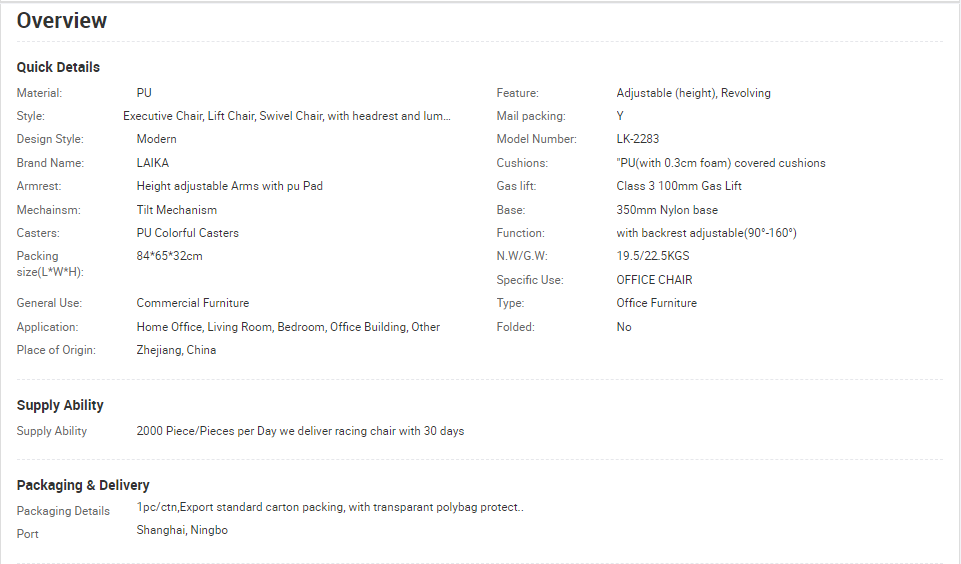The image size is (961, 564).
Task: Click the Feature value Adjustable (height), Revolving
Action: click(x=693, y=93)
